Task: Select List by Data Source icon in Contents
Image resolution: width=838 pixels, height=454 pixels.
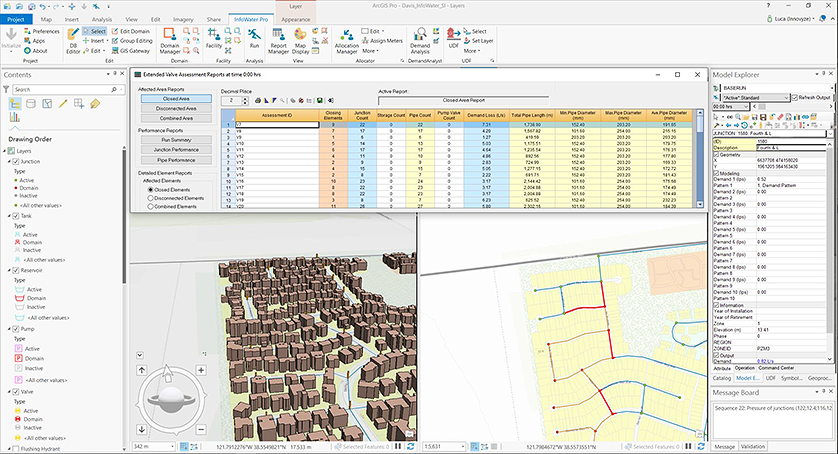Action: coord(31,104)
